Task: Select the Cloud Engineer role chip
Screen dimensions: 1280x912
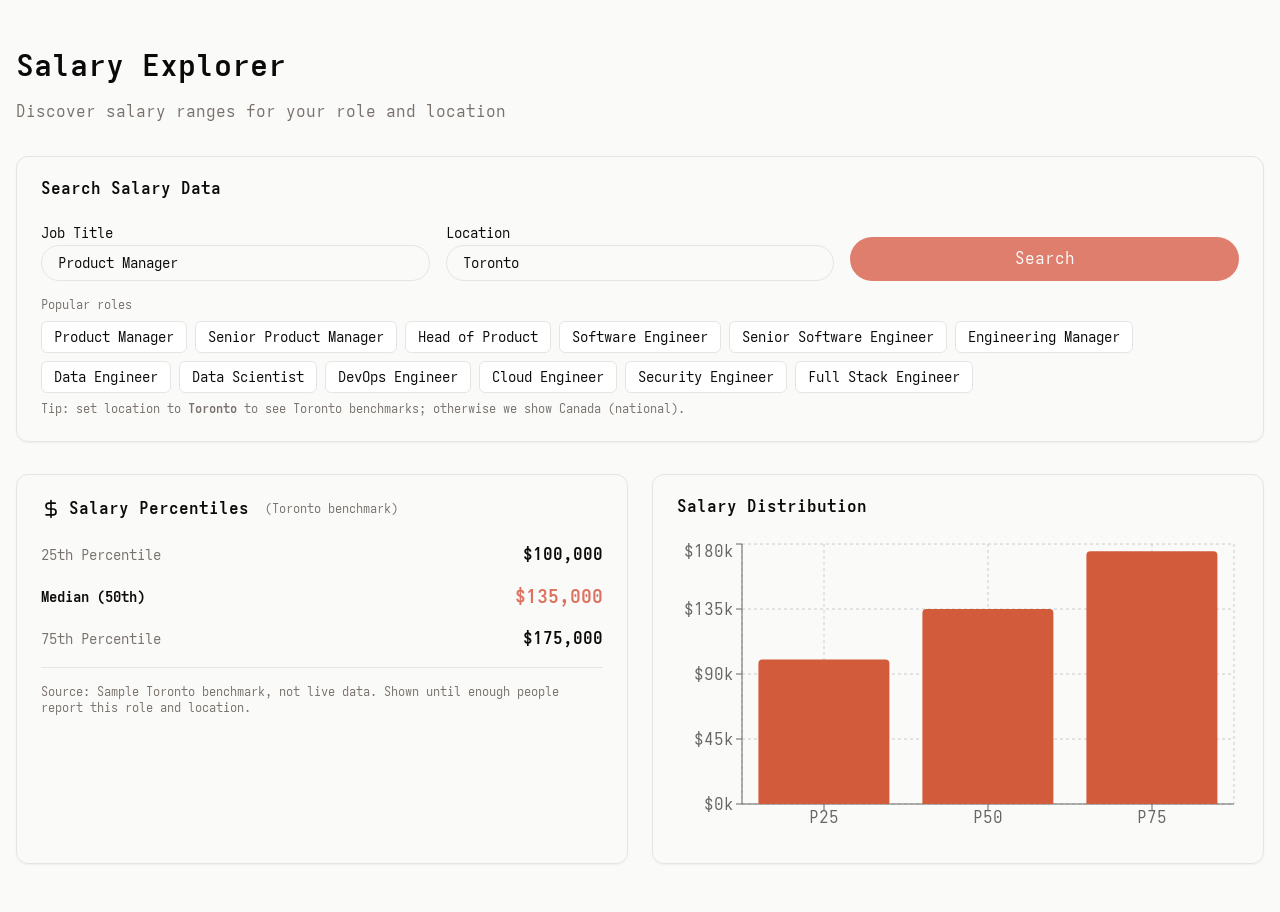Action: coord(548,377)
